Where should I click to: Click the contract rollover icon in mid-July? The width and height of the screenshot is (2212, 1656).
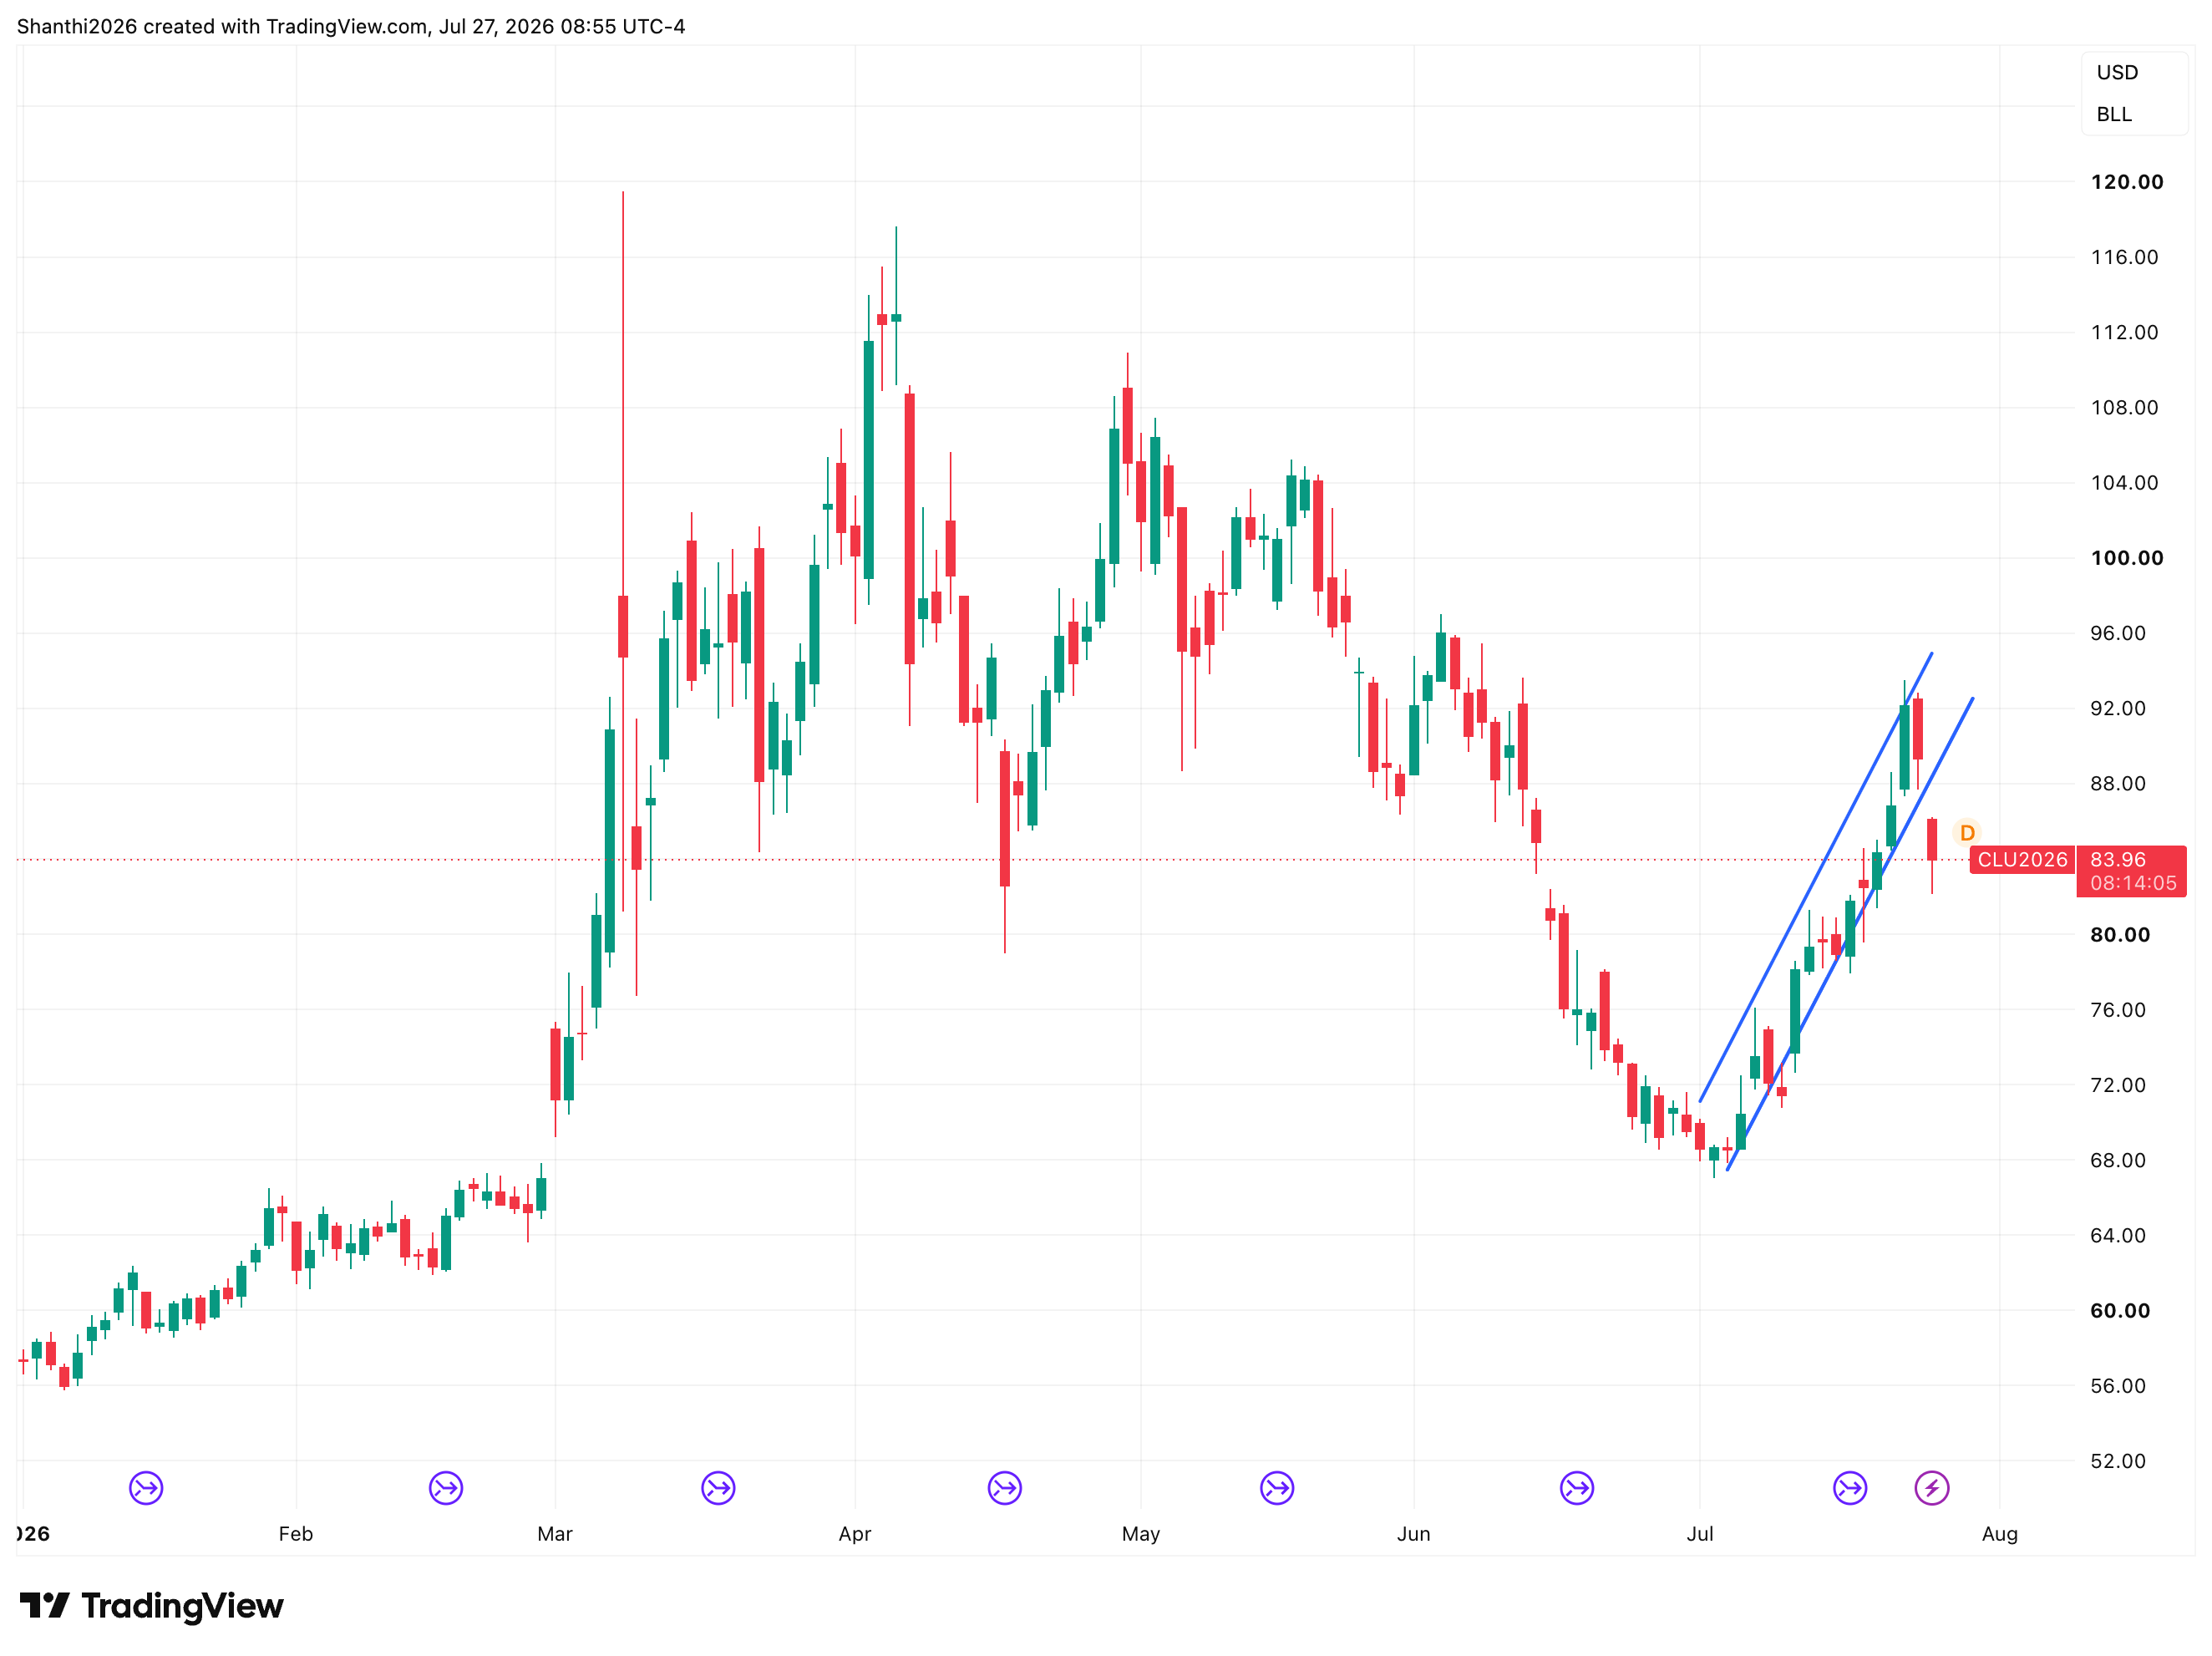click(1850, 1488)
